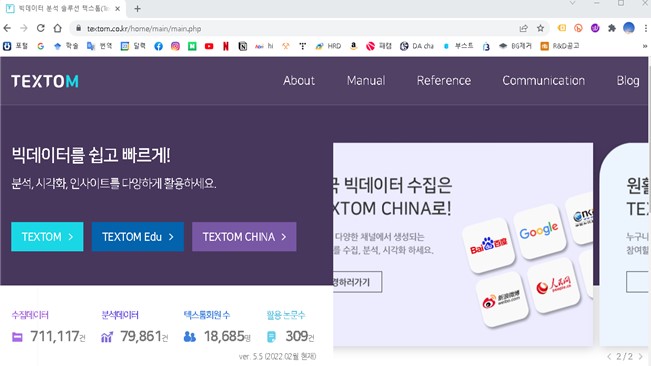Open the 포털 bookmark
This screenshot has height=366, width=651.
pyautogui.click(x=15, y=46)
